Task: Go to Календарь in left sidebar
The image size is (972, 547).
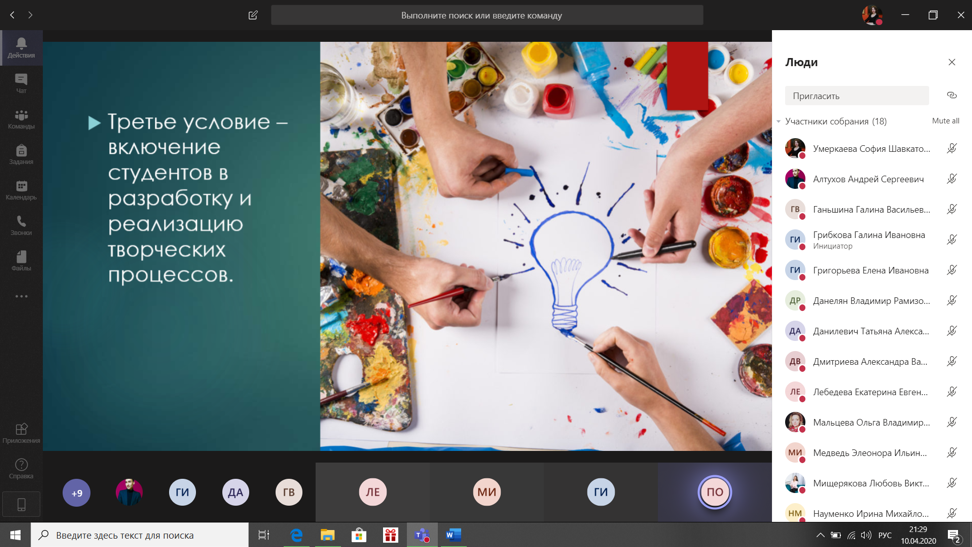Action: [21, 189]
